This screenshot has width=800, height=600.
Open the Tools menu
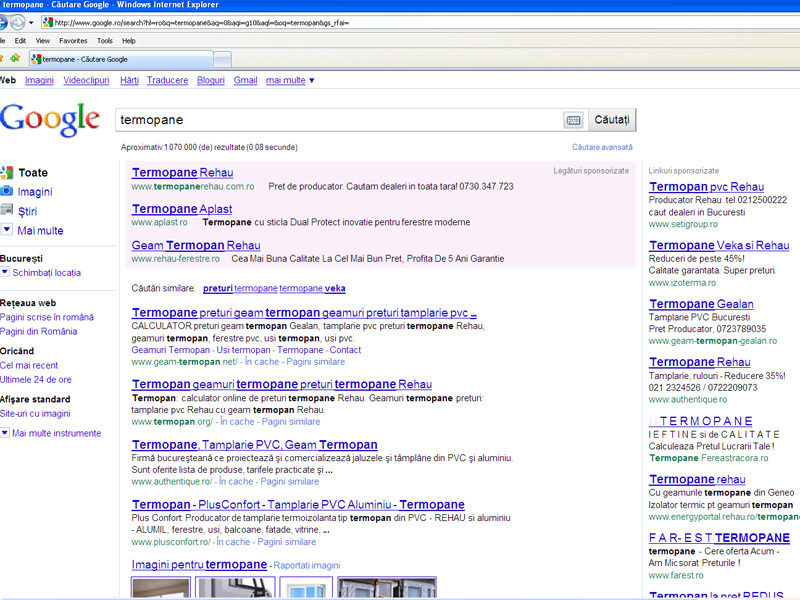[105, 41]
